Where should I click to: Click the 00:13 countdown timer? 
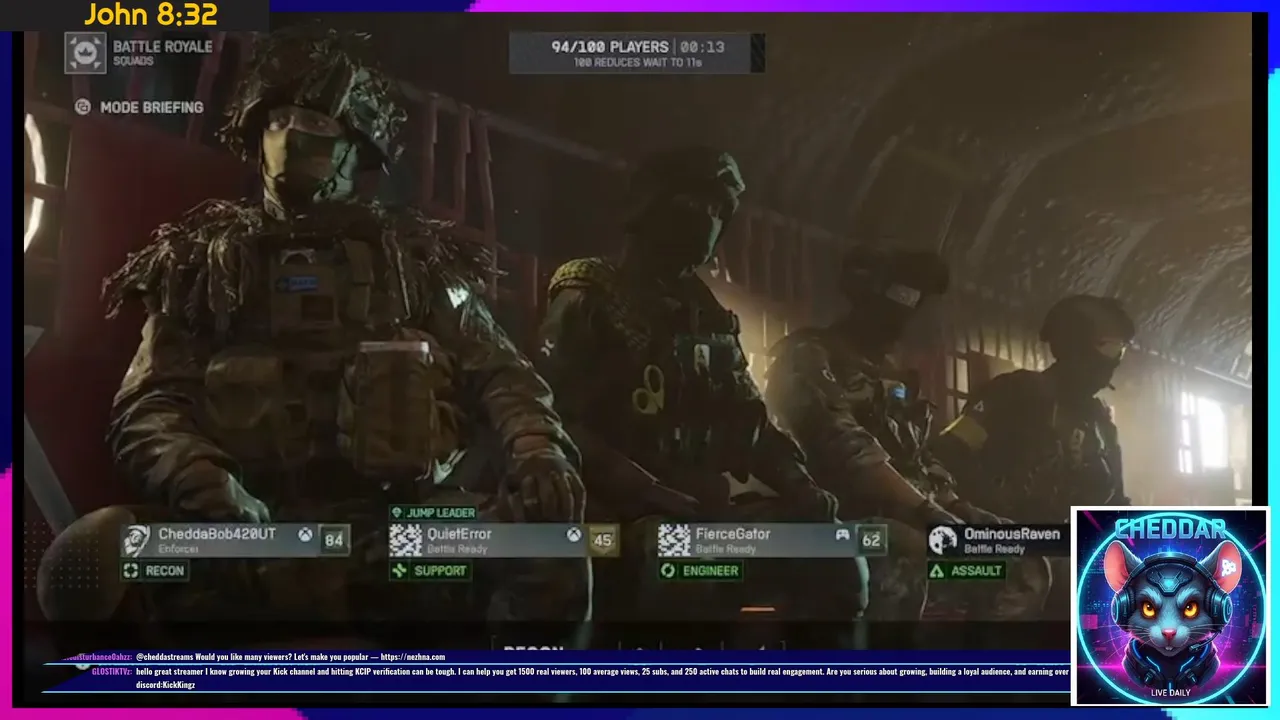point(702,46)
